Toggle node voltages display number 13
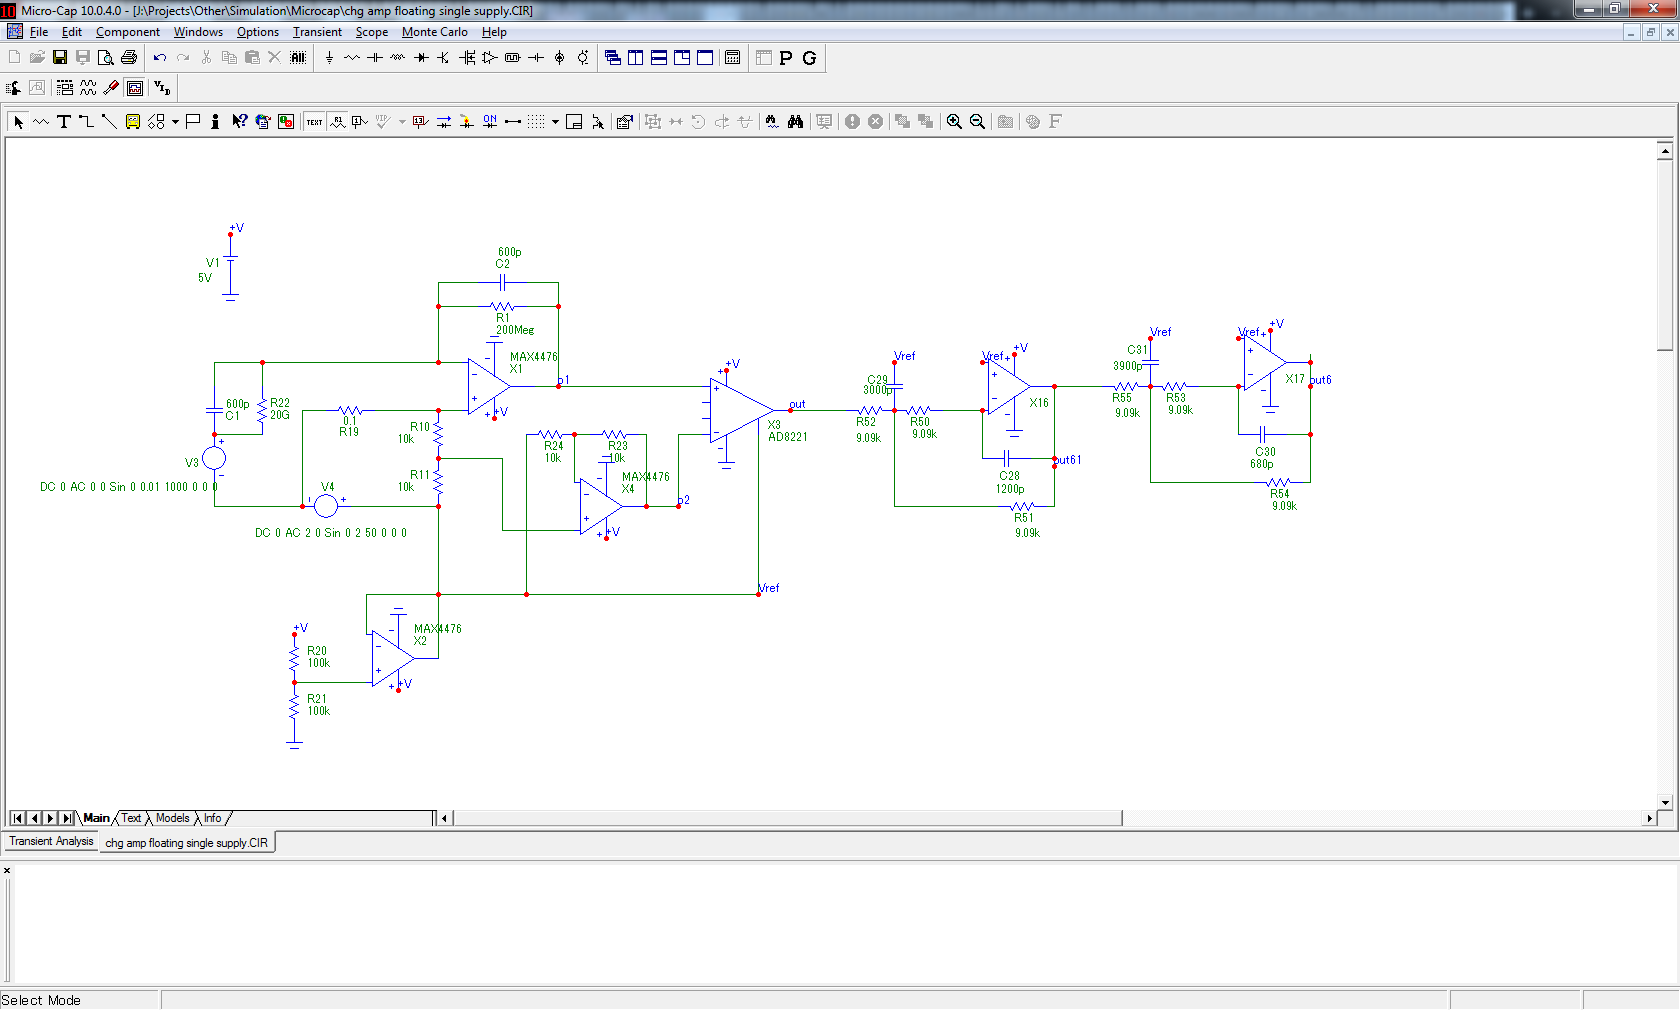1680x1010 pixels. 421,122
